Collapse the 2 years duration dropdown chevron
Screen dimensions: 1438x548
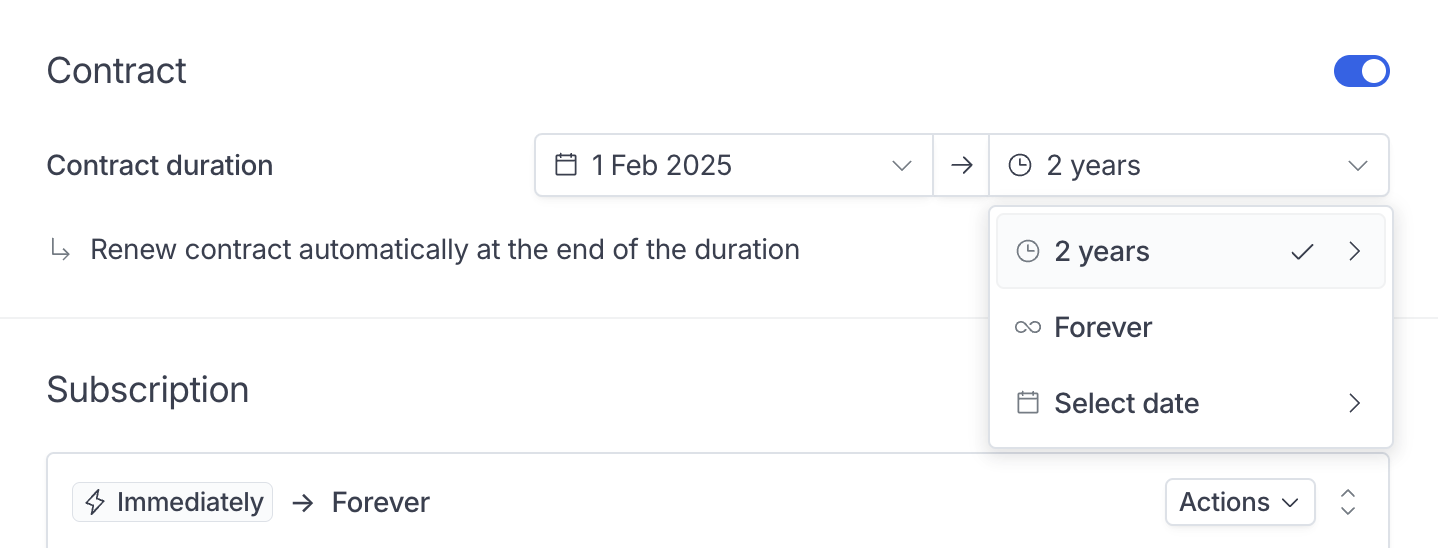point(1357,166)
